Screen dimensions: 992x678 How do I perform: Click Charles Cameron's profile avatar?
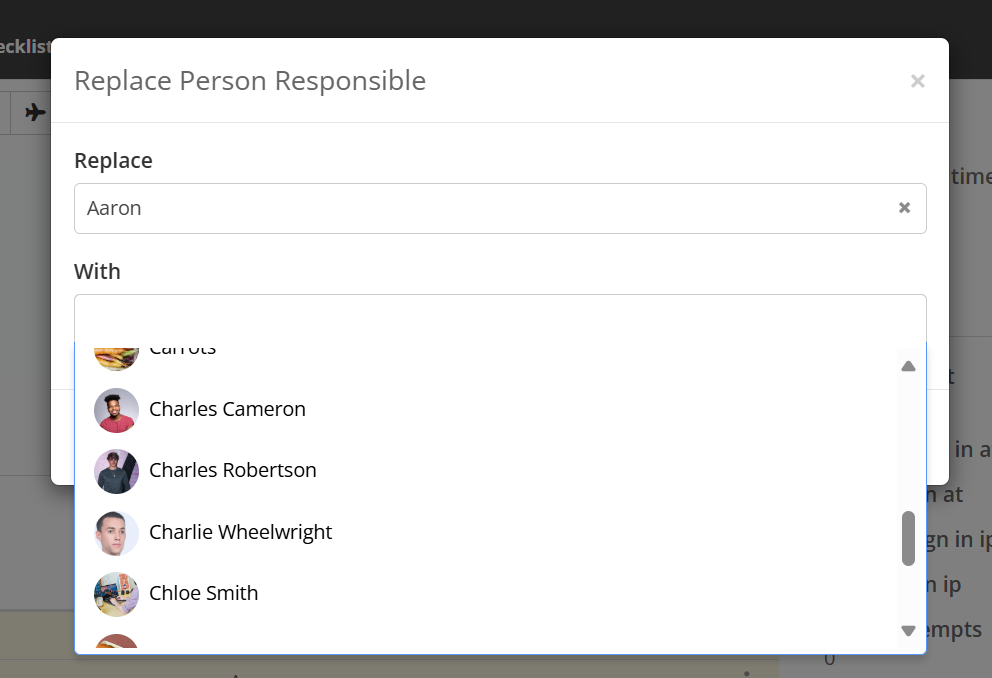[x=116, y=410]
